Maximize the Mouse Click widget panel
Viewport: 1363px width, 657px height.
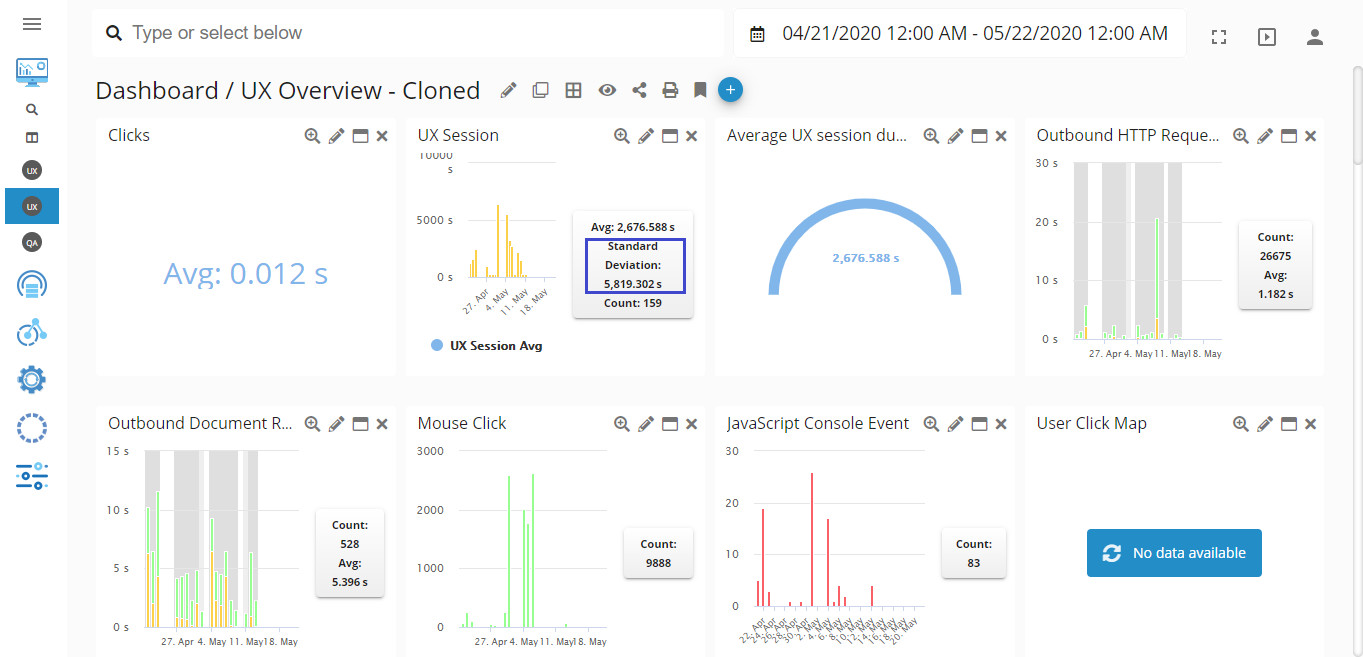click(x=670, y=424)
